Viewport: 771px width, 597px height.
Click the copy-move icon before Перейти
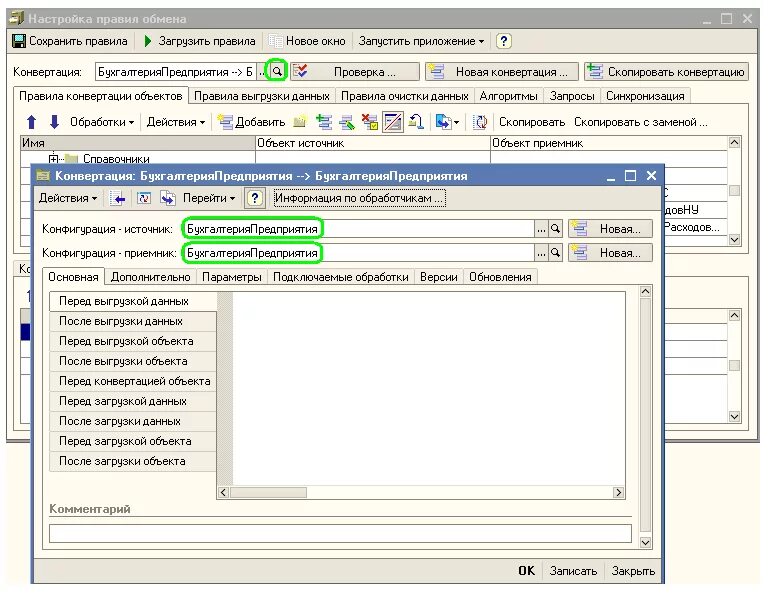coord(168,198)
